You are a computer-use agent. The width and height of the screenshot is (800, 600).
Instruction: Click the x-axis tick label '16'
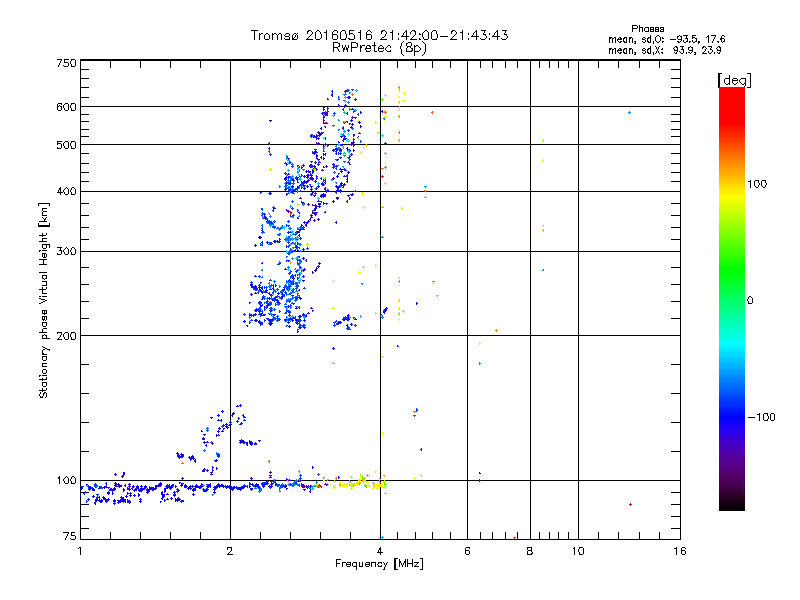(680, 551)
